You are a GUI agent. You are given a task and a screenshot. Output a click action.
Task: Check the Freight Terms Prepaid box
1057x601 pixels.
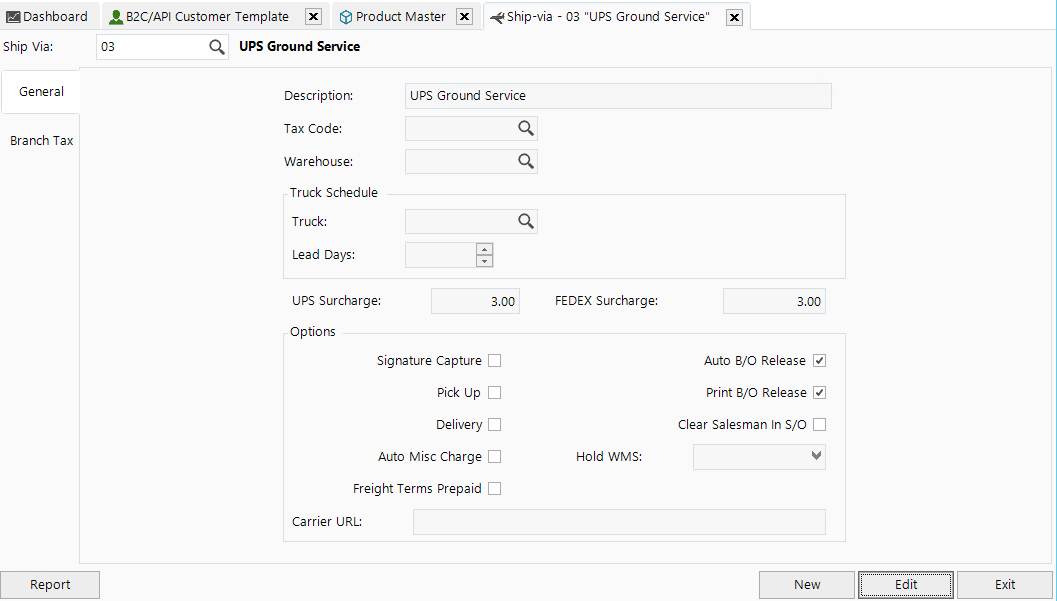pyautogui.click(x=494, y=488)
